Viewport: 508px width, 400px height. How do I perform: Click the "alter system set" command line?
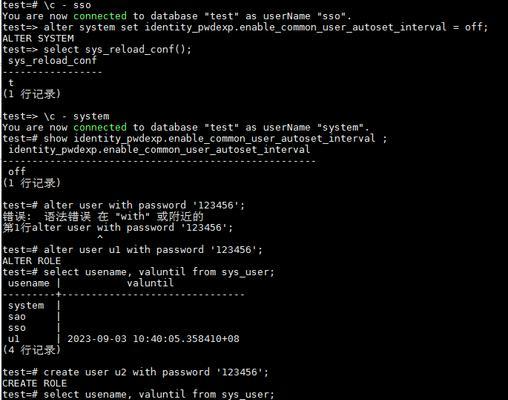pyautogui.click(x=245, y=27)
